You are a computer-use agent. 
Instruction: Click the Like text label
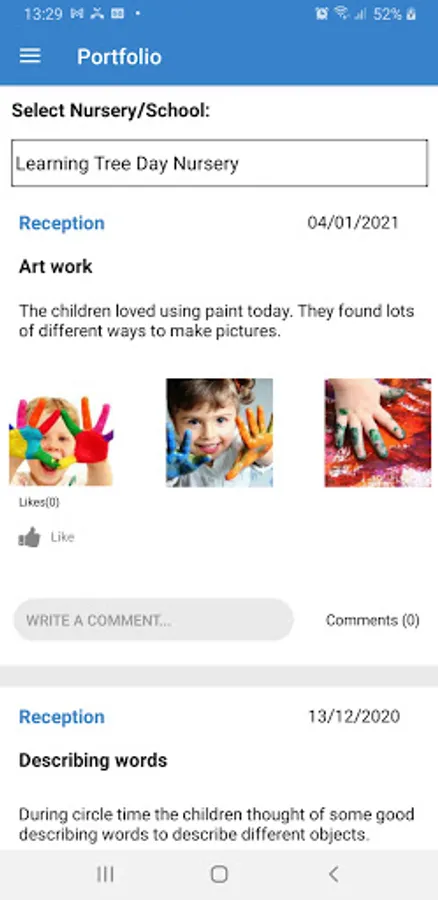(63, 537)
